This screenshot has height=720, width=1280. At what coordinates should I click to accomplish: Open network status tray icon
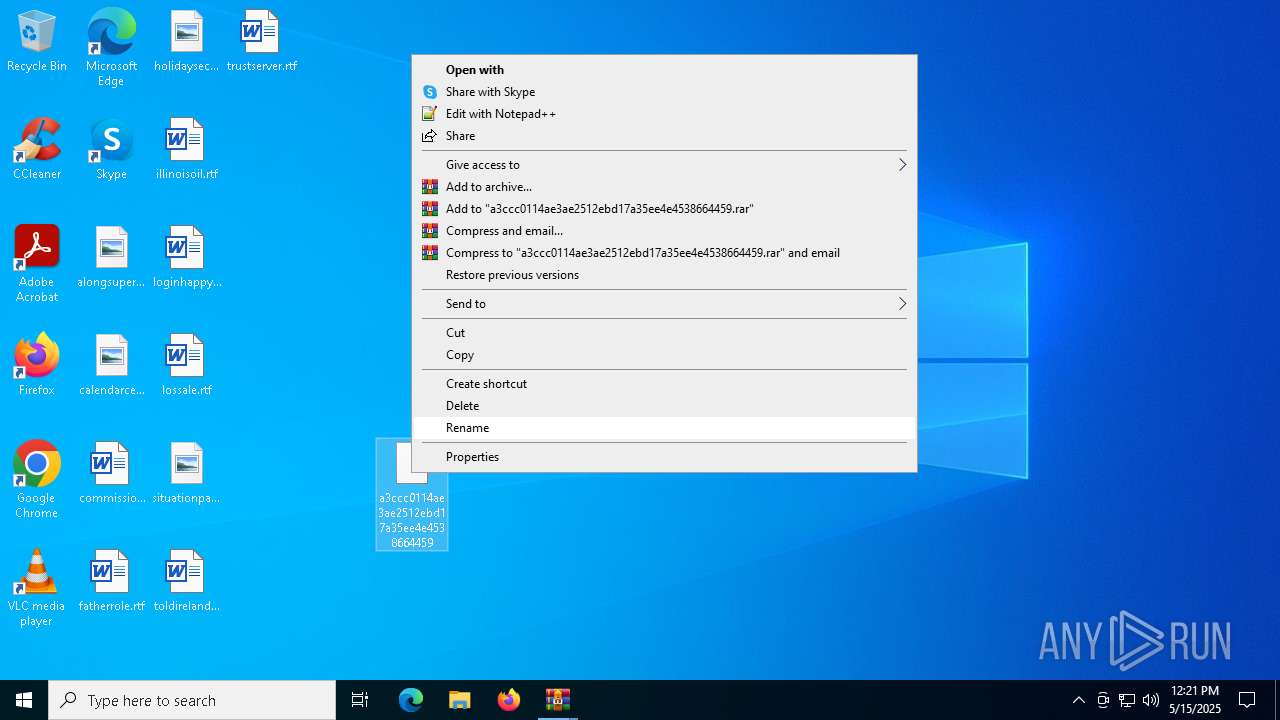tap(1127, 700)
